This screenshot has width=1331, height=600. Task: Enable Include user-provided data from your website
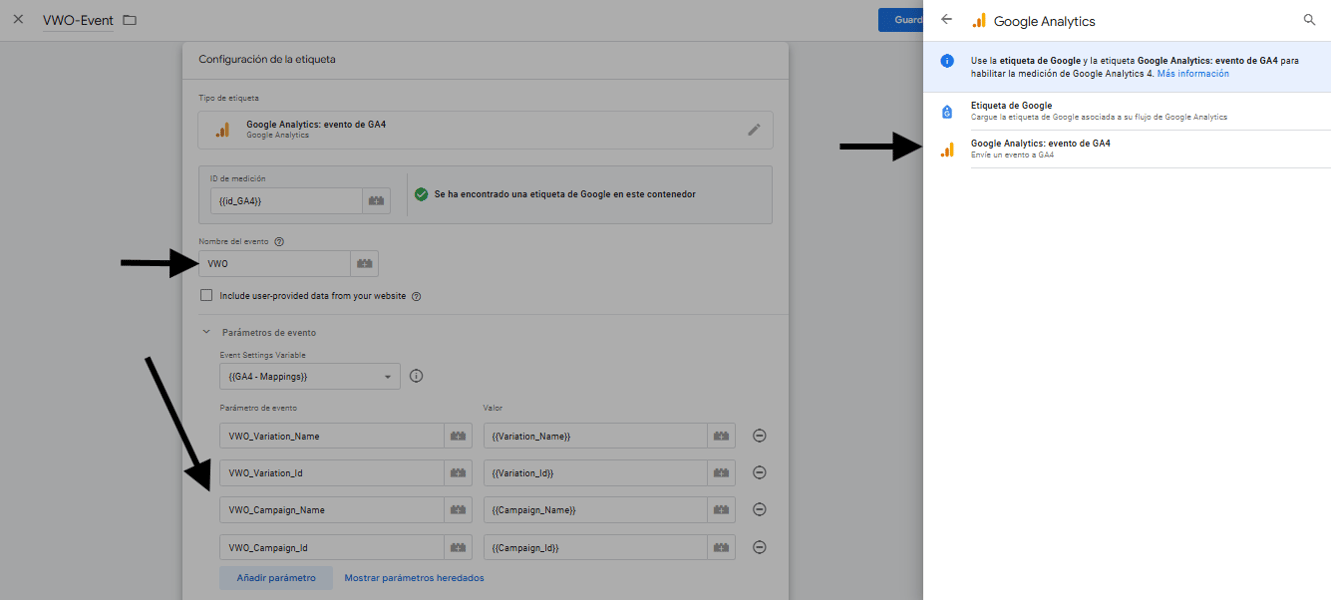point(206,296)
